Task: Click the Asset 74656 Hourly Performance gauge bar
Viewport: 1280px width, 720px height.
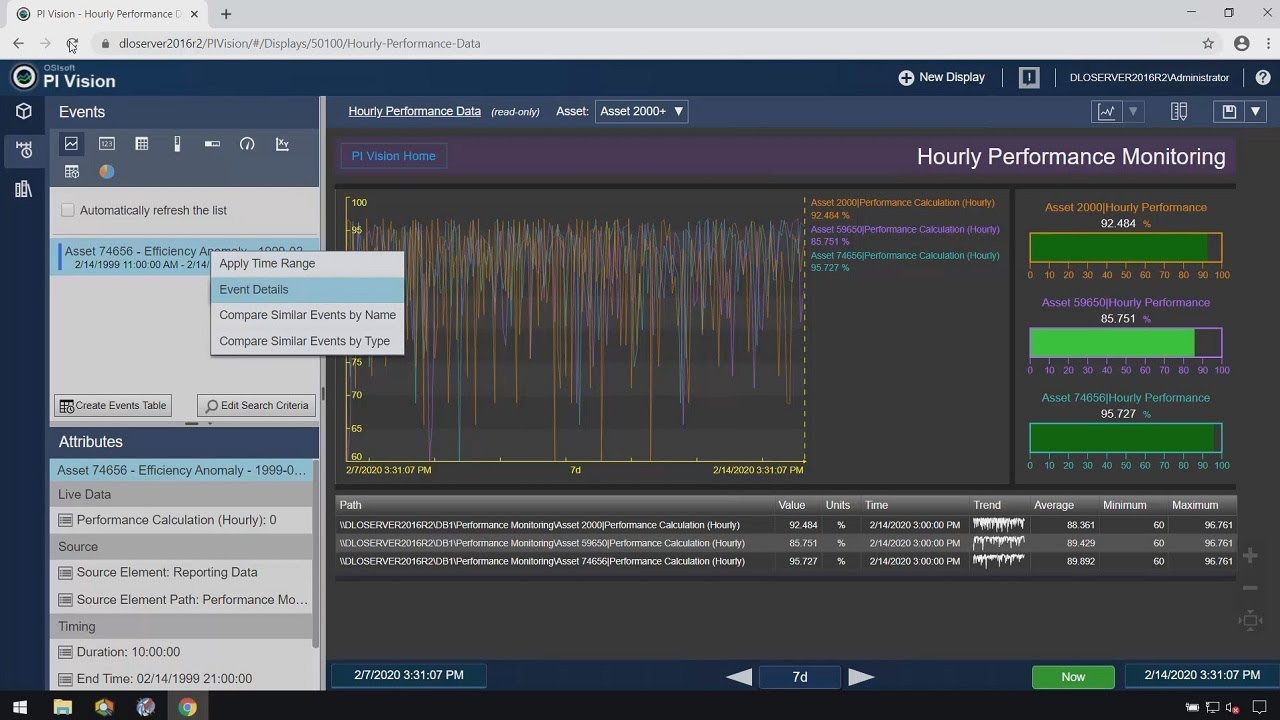Action: pos(1125,438)
